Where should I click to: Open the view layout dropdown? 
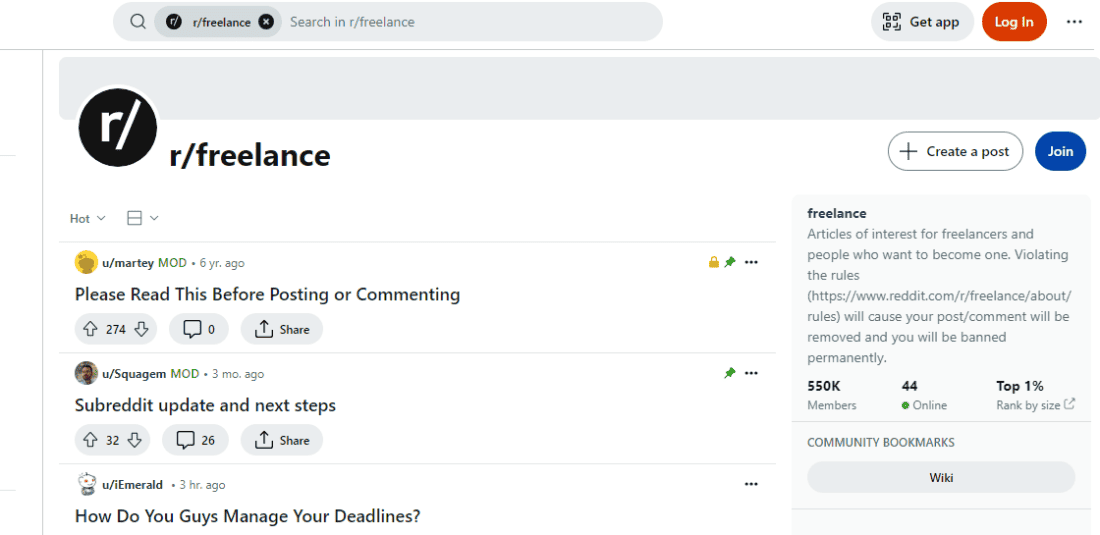[143, 219]
